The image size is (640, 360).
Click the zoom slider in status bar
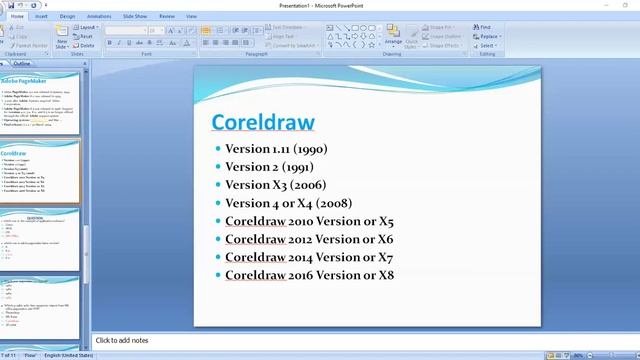click(611, 356)
